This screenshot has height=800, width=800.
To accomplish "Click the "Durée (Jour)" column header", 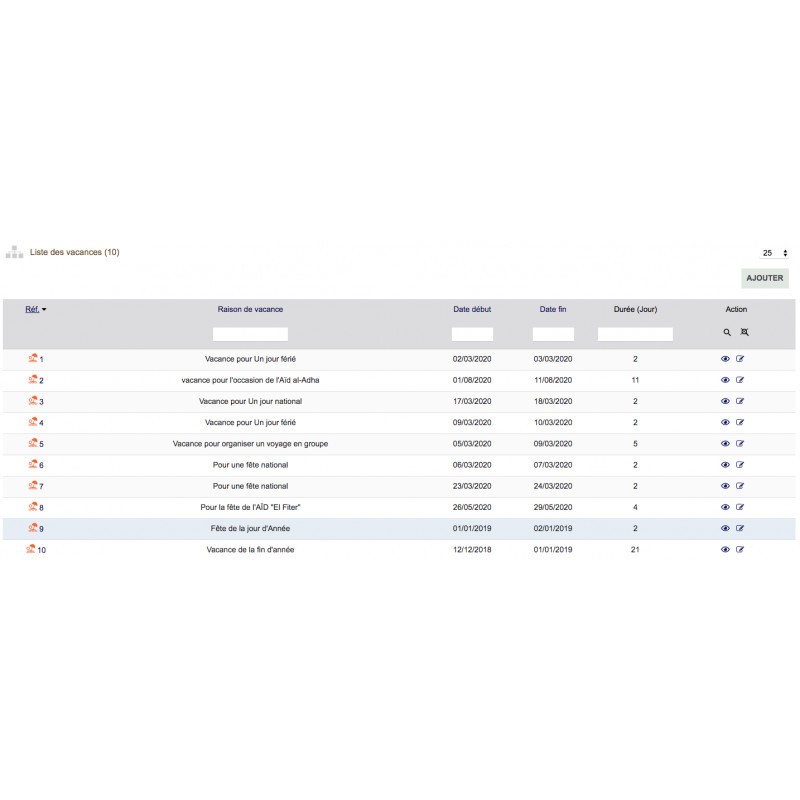I will pos(633,309).
